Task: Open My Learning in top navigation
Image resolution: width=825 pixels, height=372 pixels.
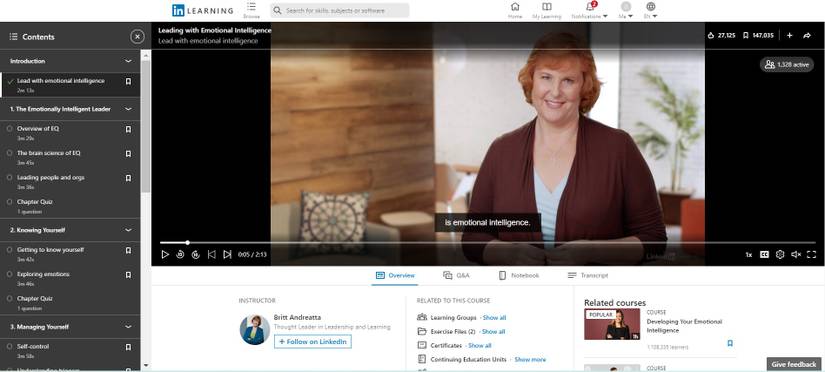Action: tap(547, 10)
